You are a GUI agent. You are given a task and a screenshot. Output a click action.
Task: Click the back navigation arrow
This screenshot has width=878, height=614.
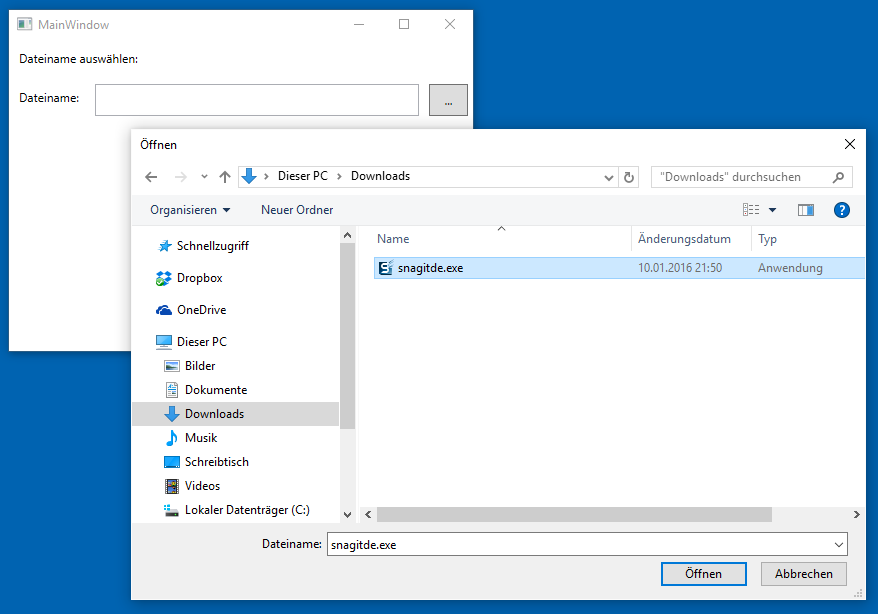[x=151, y=177]
